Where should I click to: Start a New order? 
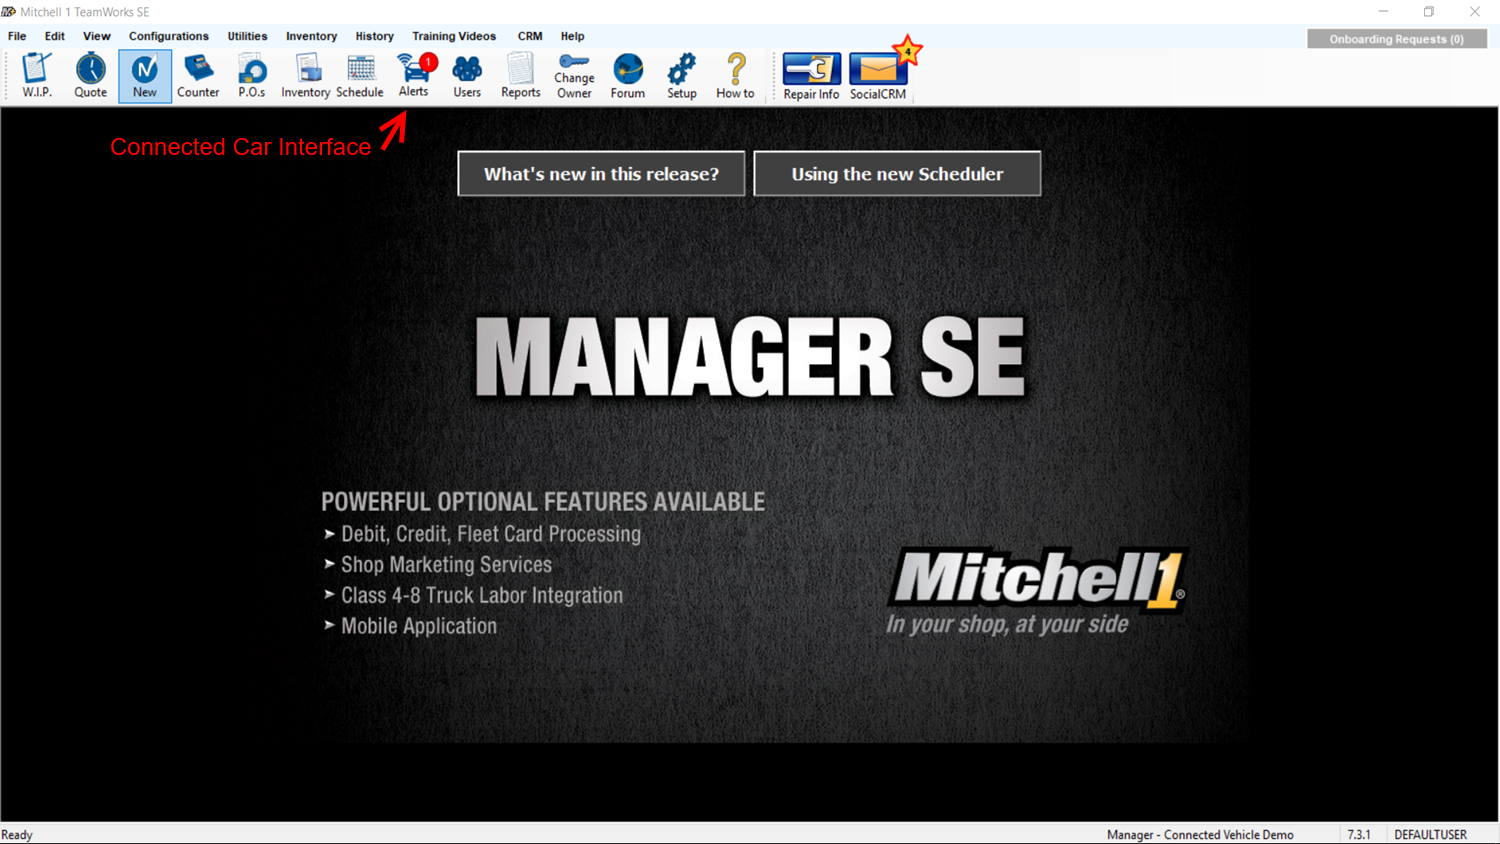coord(144,75)
